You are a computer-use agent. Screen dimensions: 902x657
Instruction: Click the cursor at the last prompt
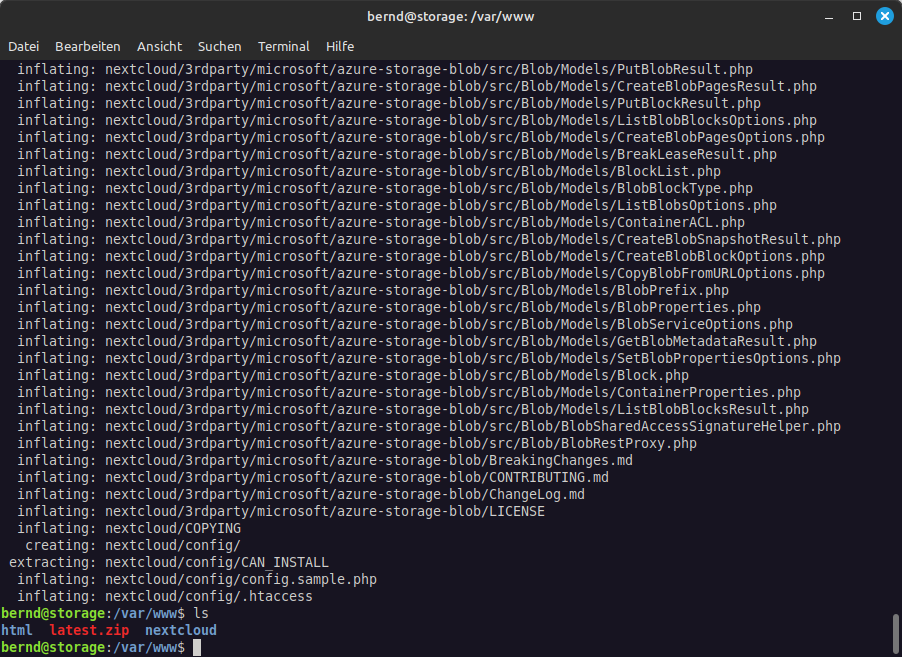point(197,647)
